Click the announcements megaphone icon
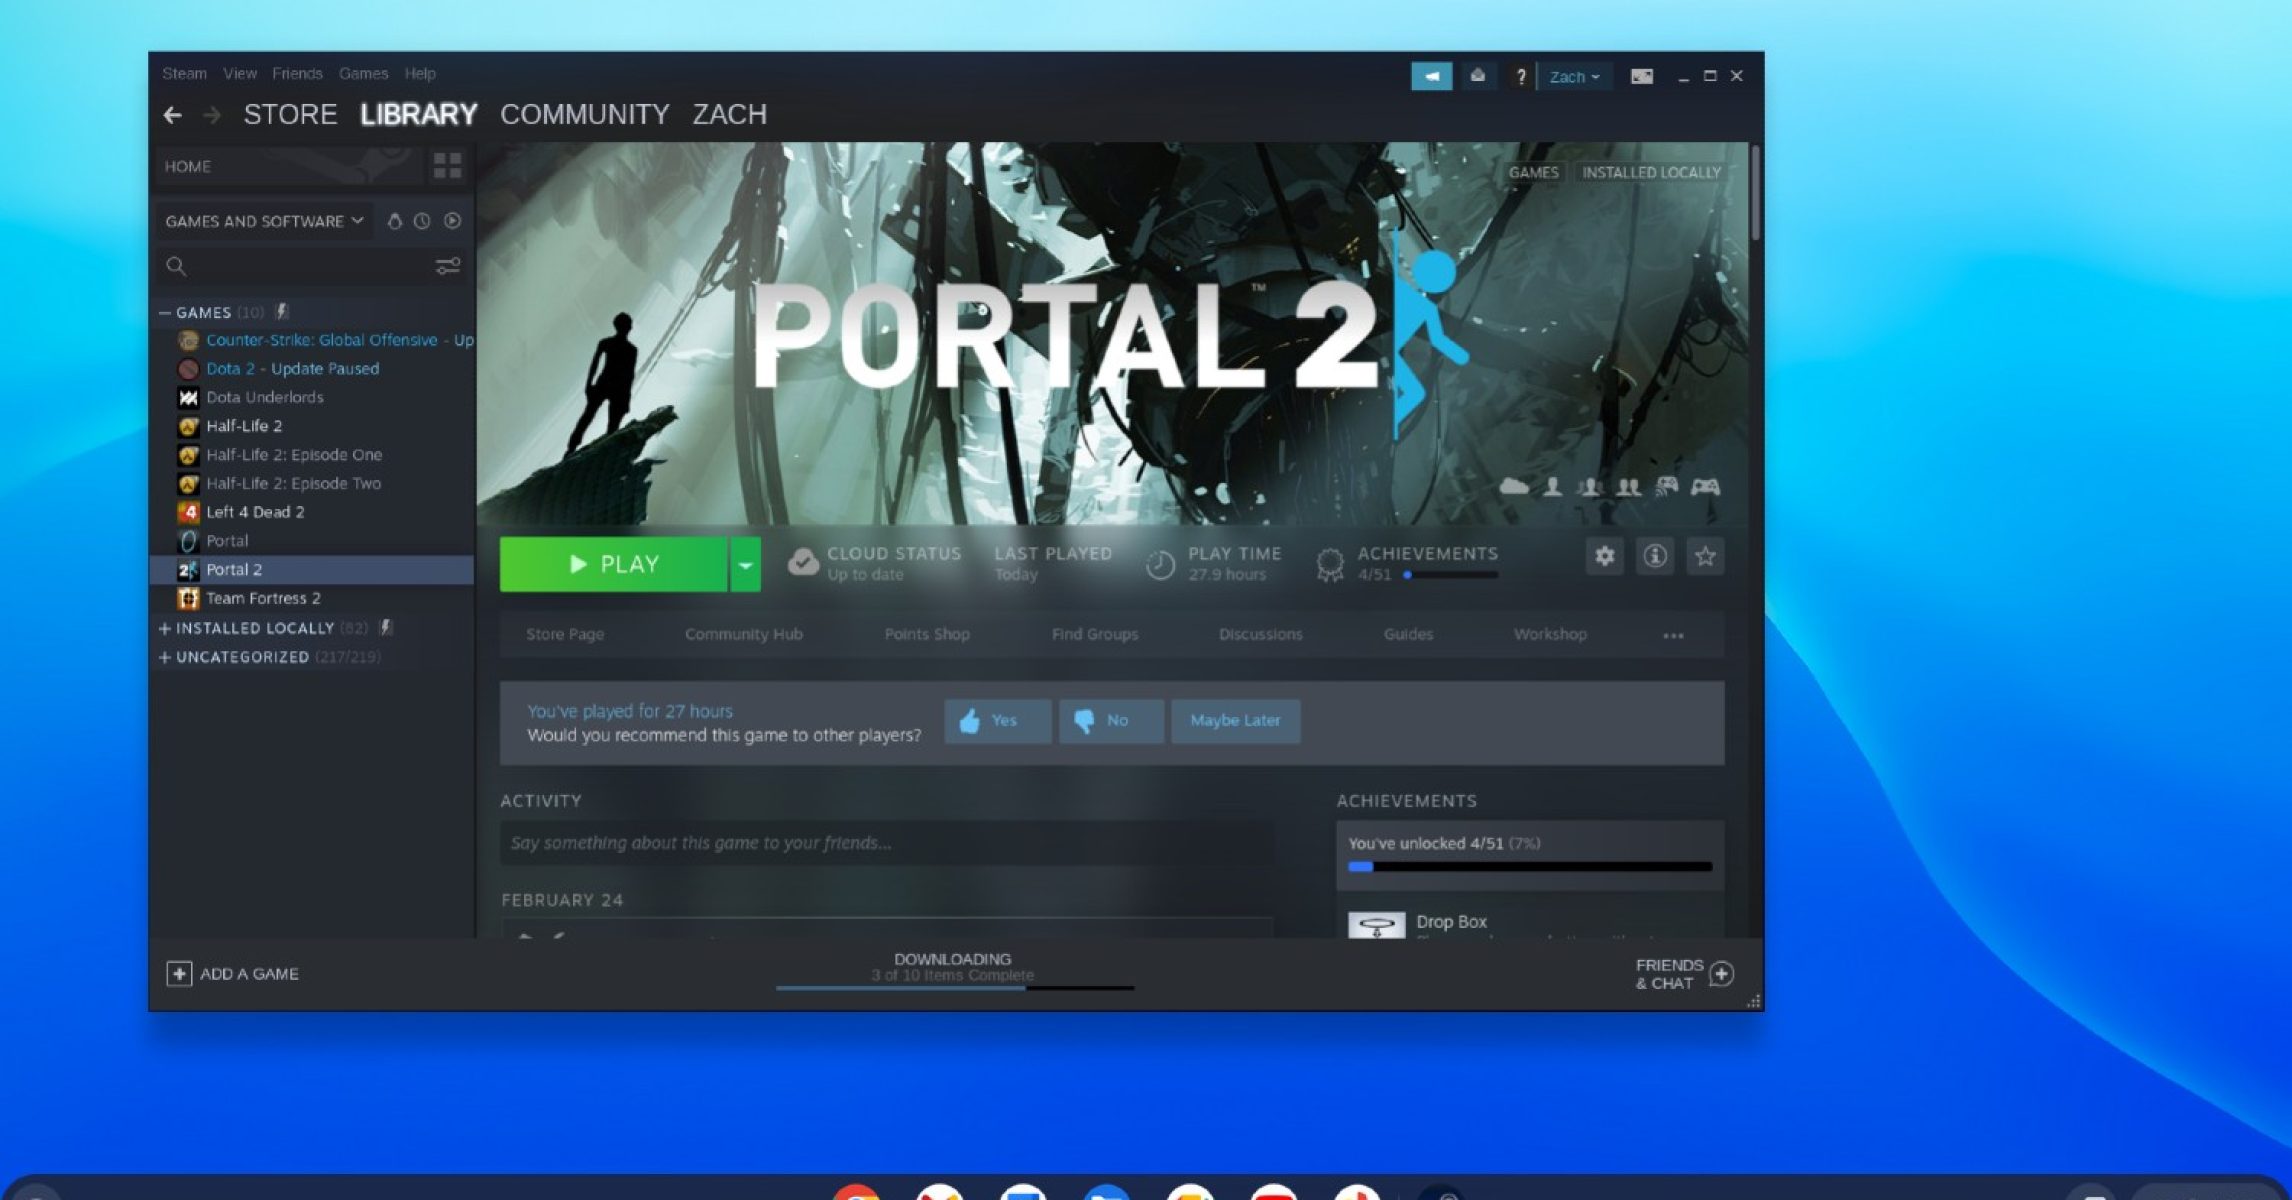 tap(1431, 76)
